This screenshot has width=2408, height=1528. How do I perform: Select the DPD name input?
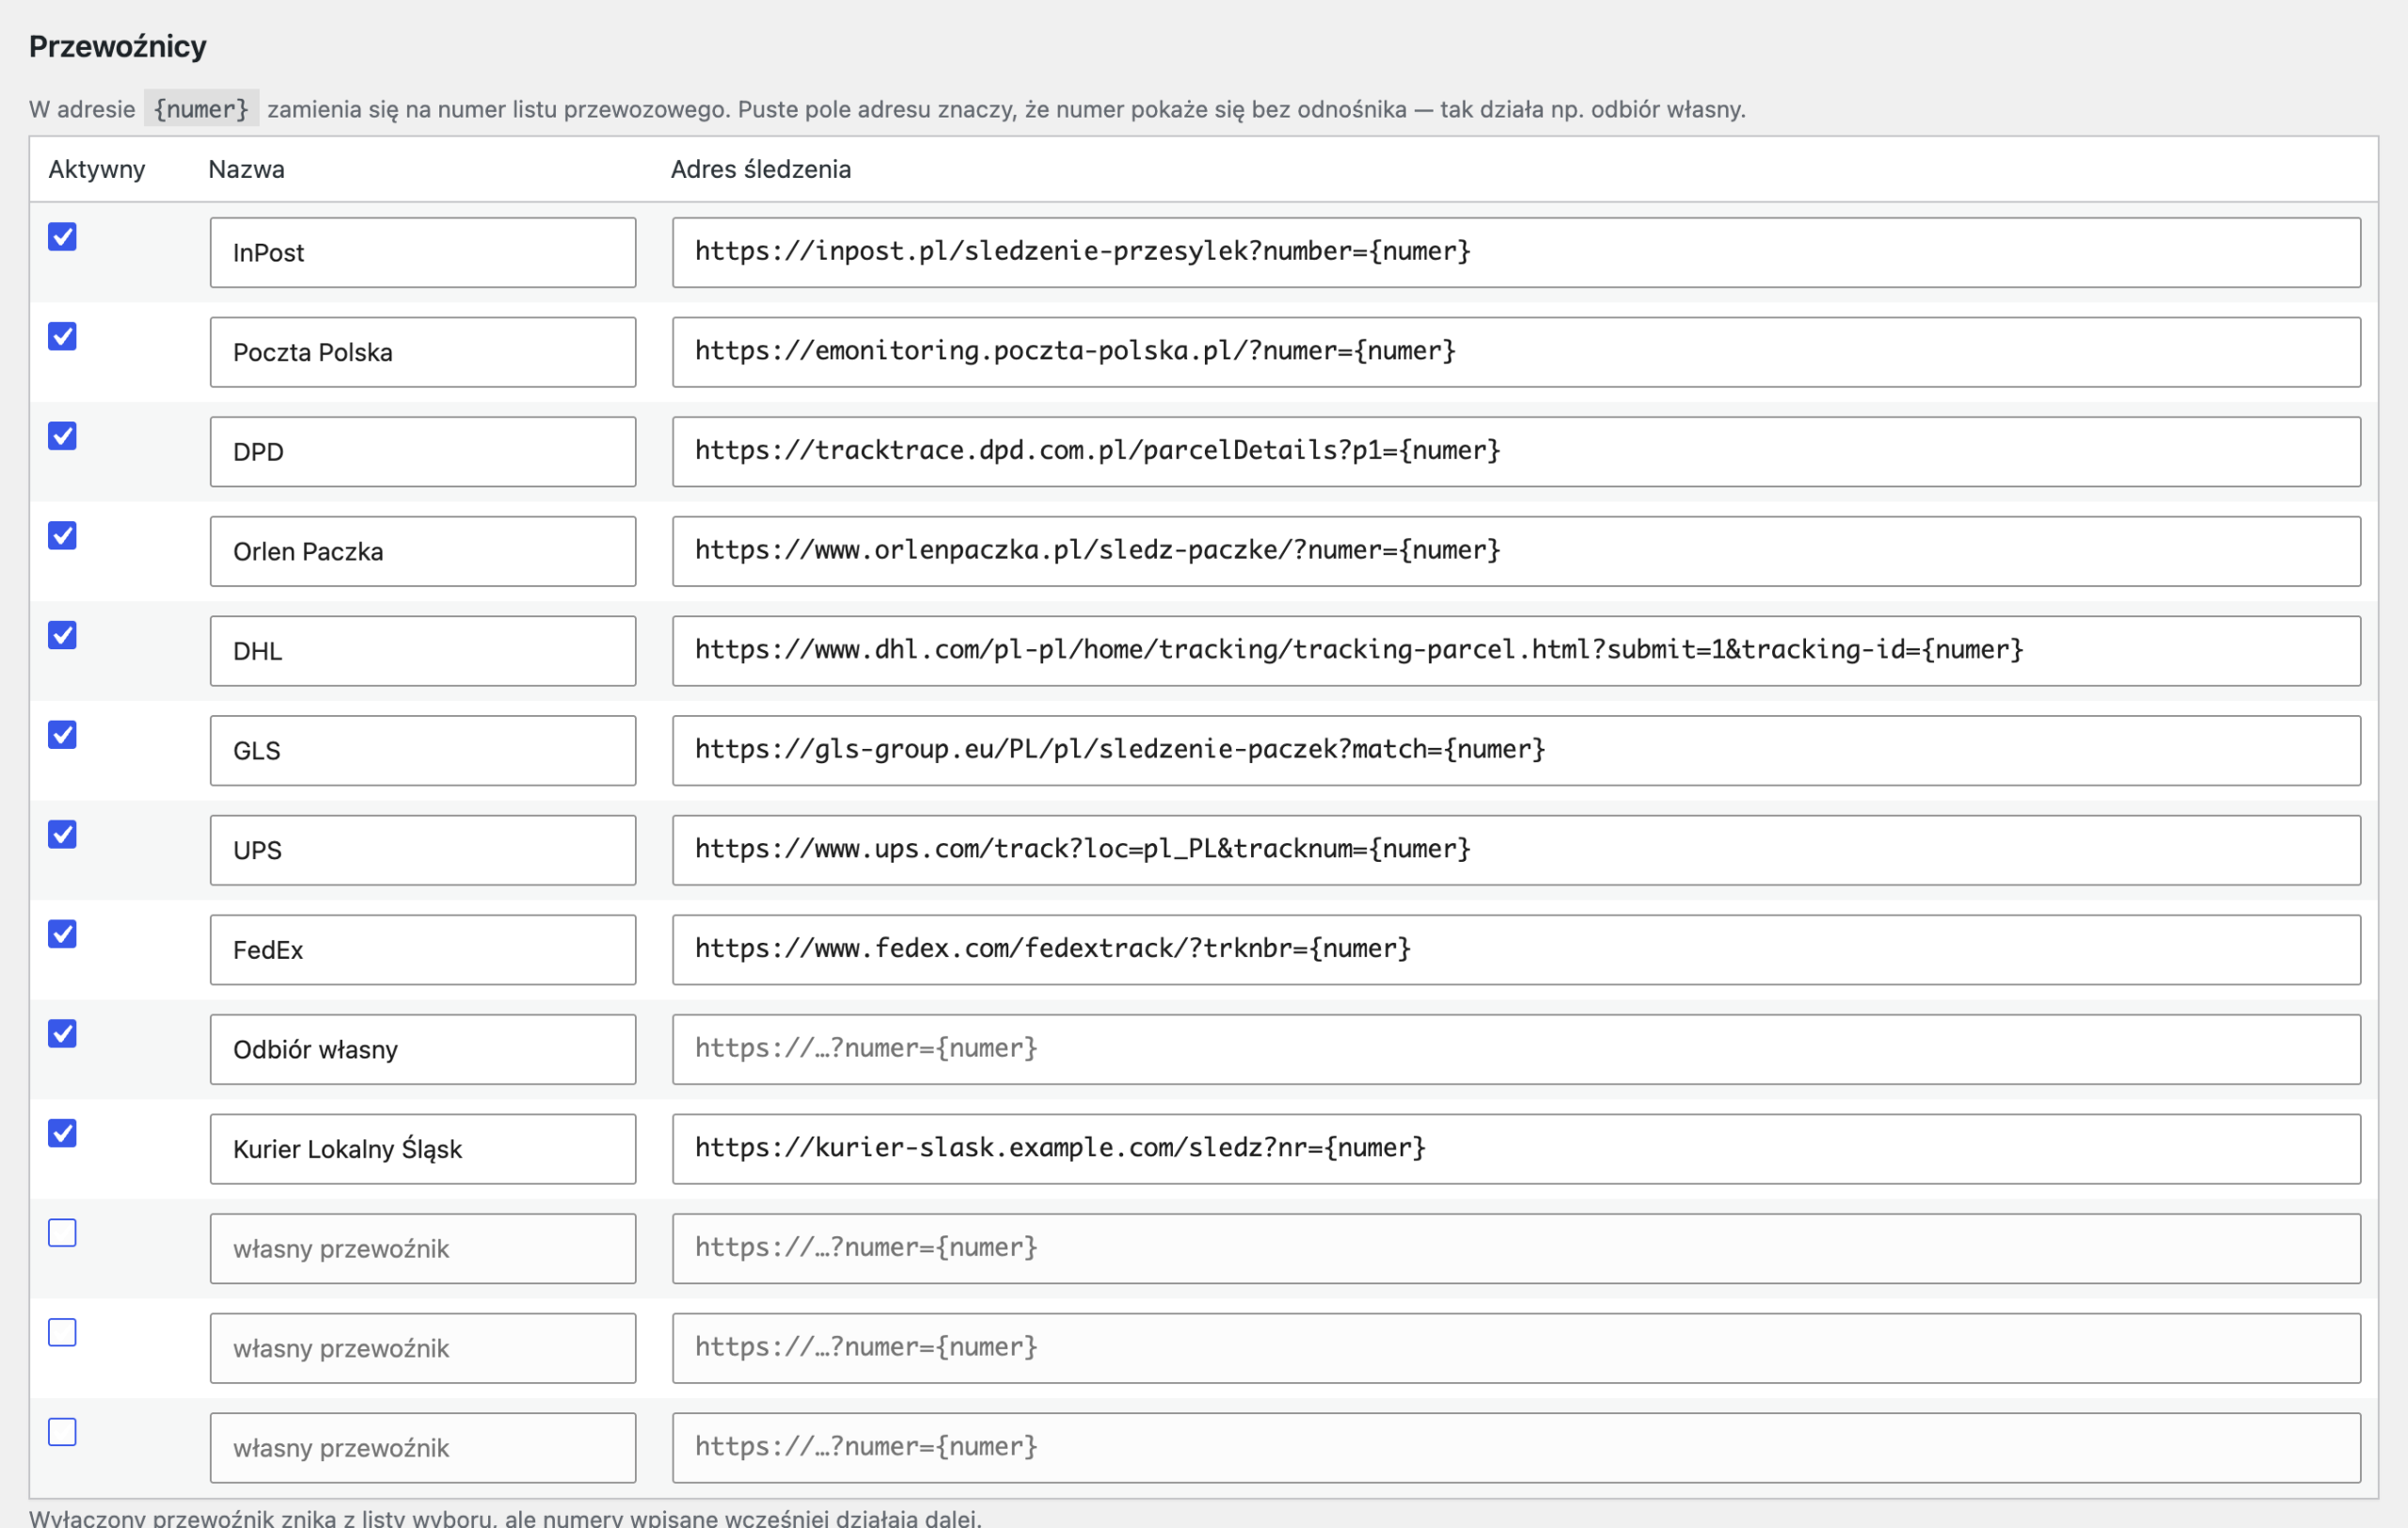click(423, 452)
